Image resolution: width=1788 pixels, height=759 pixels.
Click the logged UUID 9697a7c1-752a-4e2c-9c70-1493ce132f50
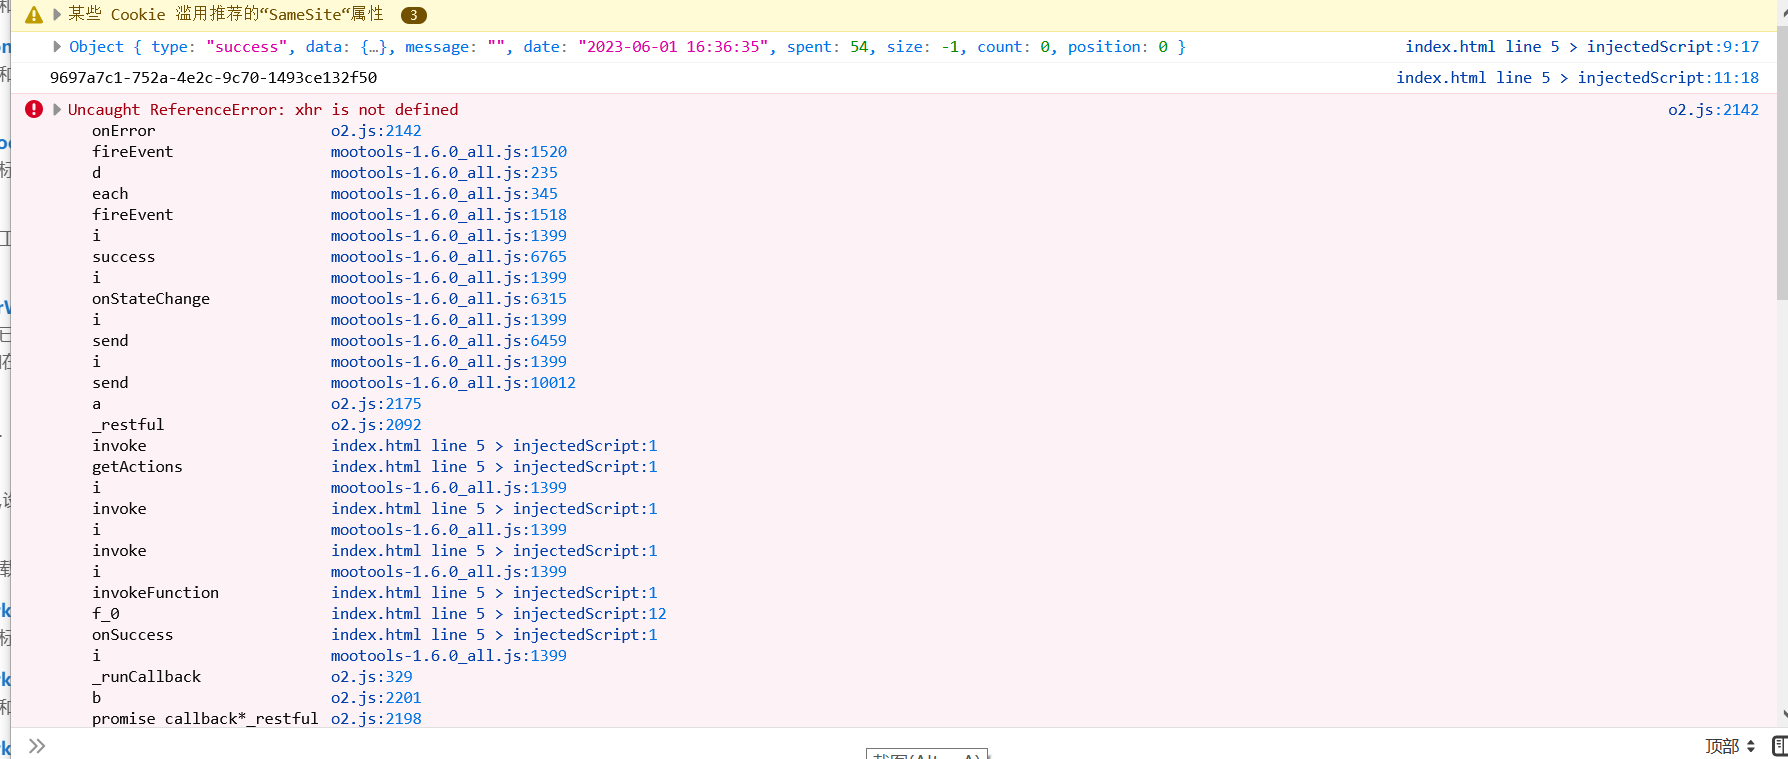coord(214,78)
